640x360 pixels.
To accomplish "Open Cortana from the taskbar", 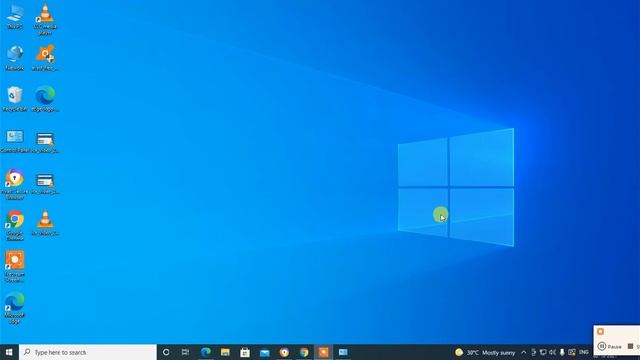I will tap(166, 352).
